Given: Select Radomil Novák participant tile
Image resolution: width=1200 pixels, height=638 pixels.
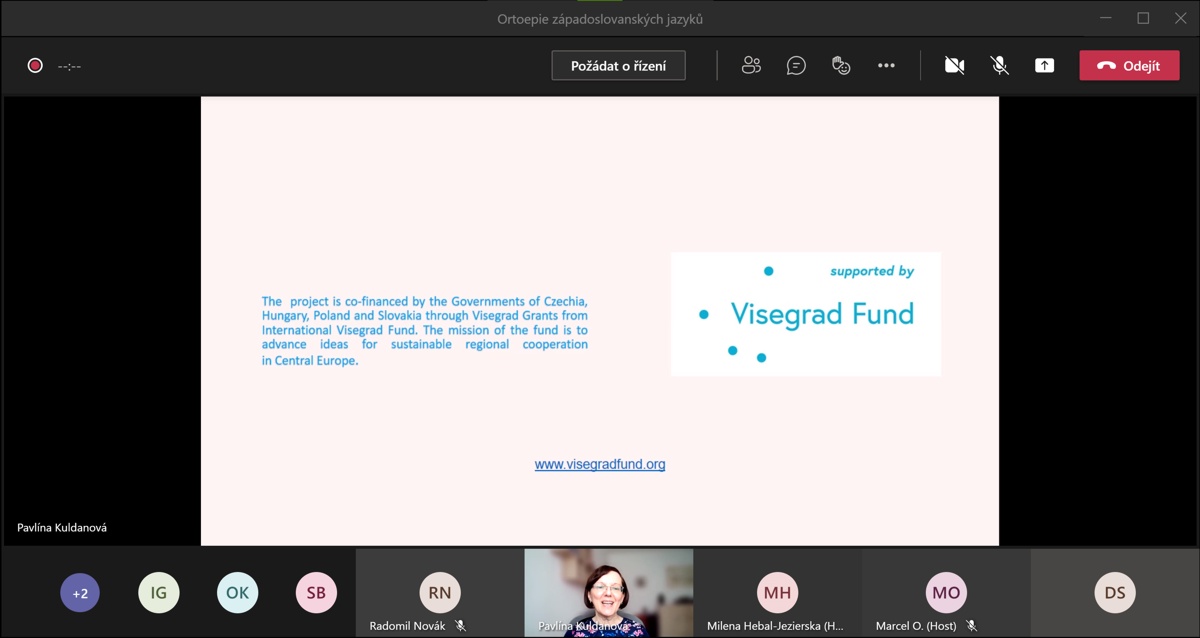Looking at the screenshot, I should (x=440, y=593).
